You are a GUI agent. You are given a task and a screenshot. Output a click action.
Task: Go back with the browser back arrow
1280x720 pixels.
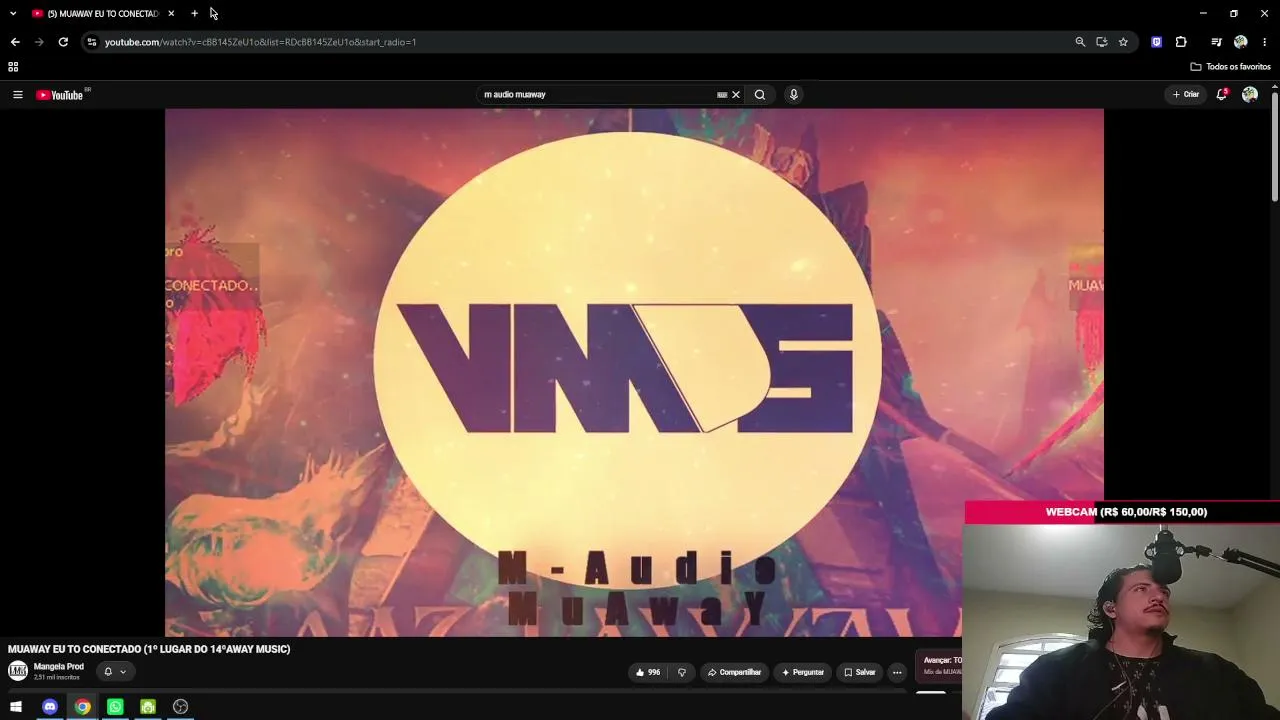click(x=15, y=42)
